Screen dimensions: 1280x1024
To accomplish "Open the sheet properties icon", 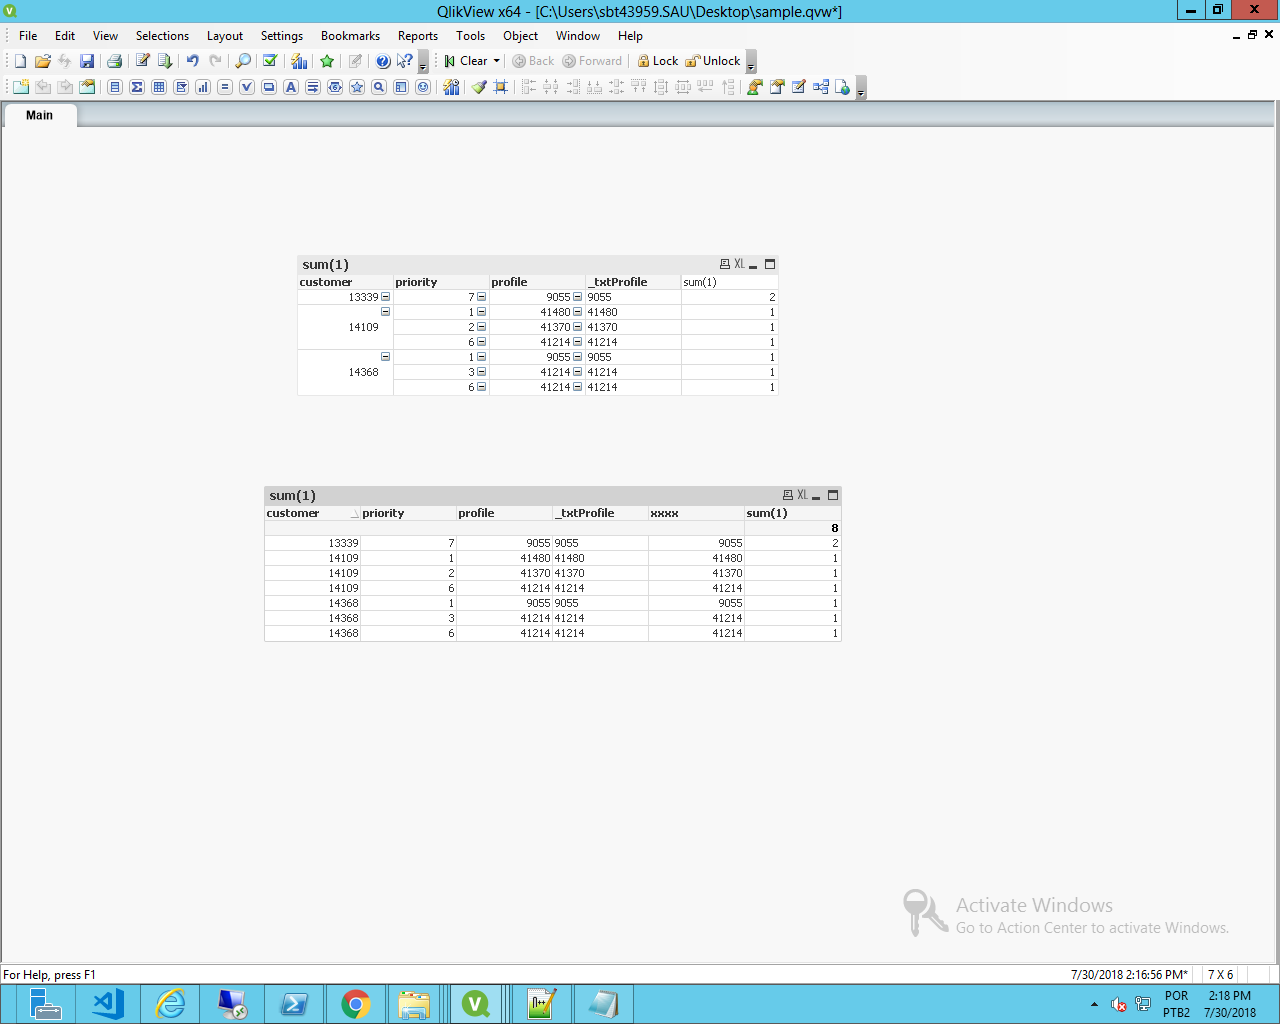I will [87, 87].
